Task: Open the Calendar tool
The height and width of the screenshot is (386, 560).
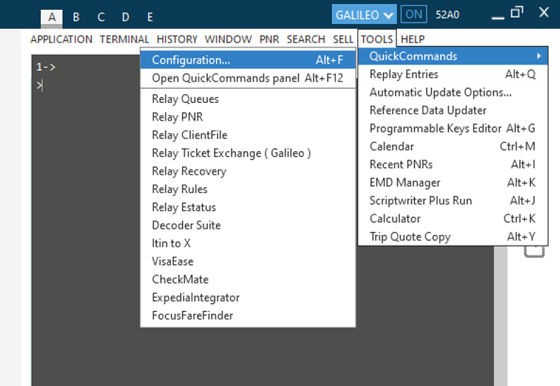Action: (x=452, y=146)
